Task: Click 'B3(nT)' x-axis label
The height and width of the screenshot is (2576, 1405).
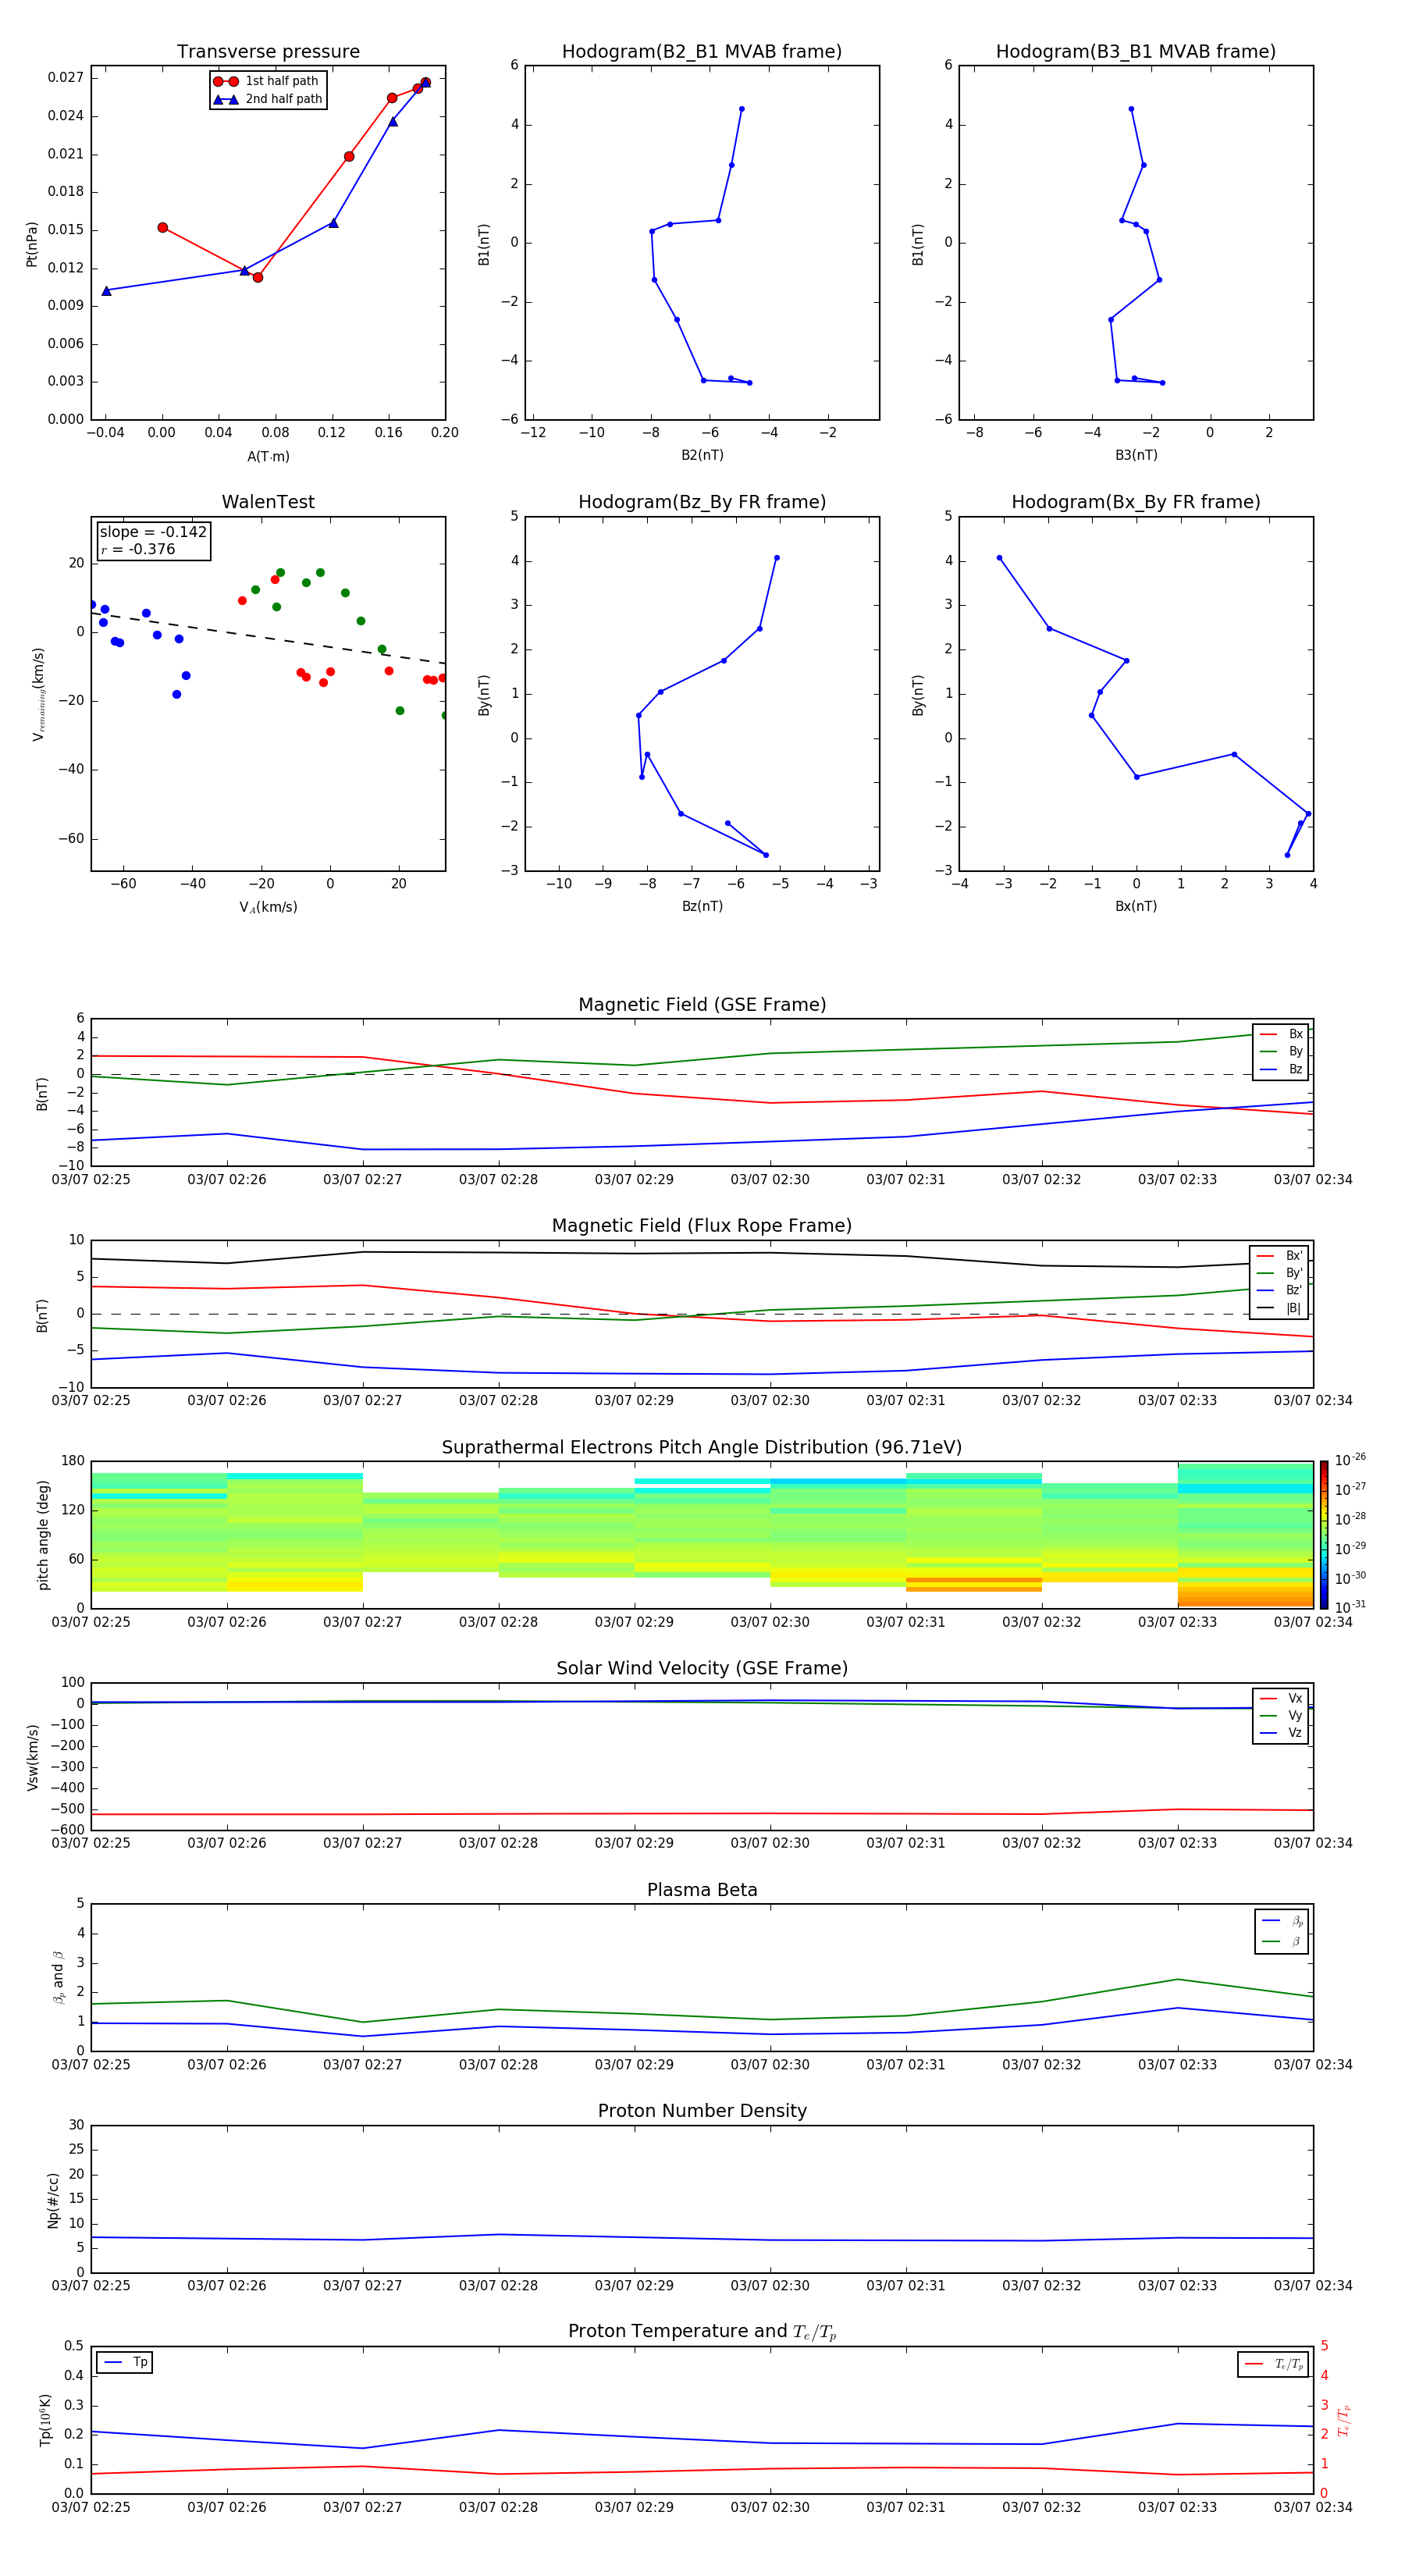Action: pos(1136,455)
